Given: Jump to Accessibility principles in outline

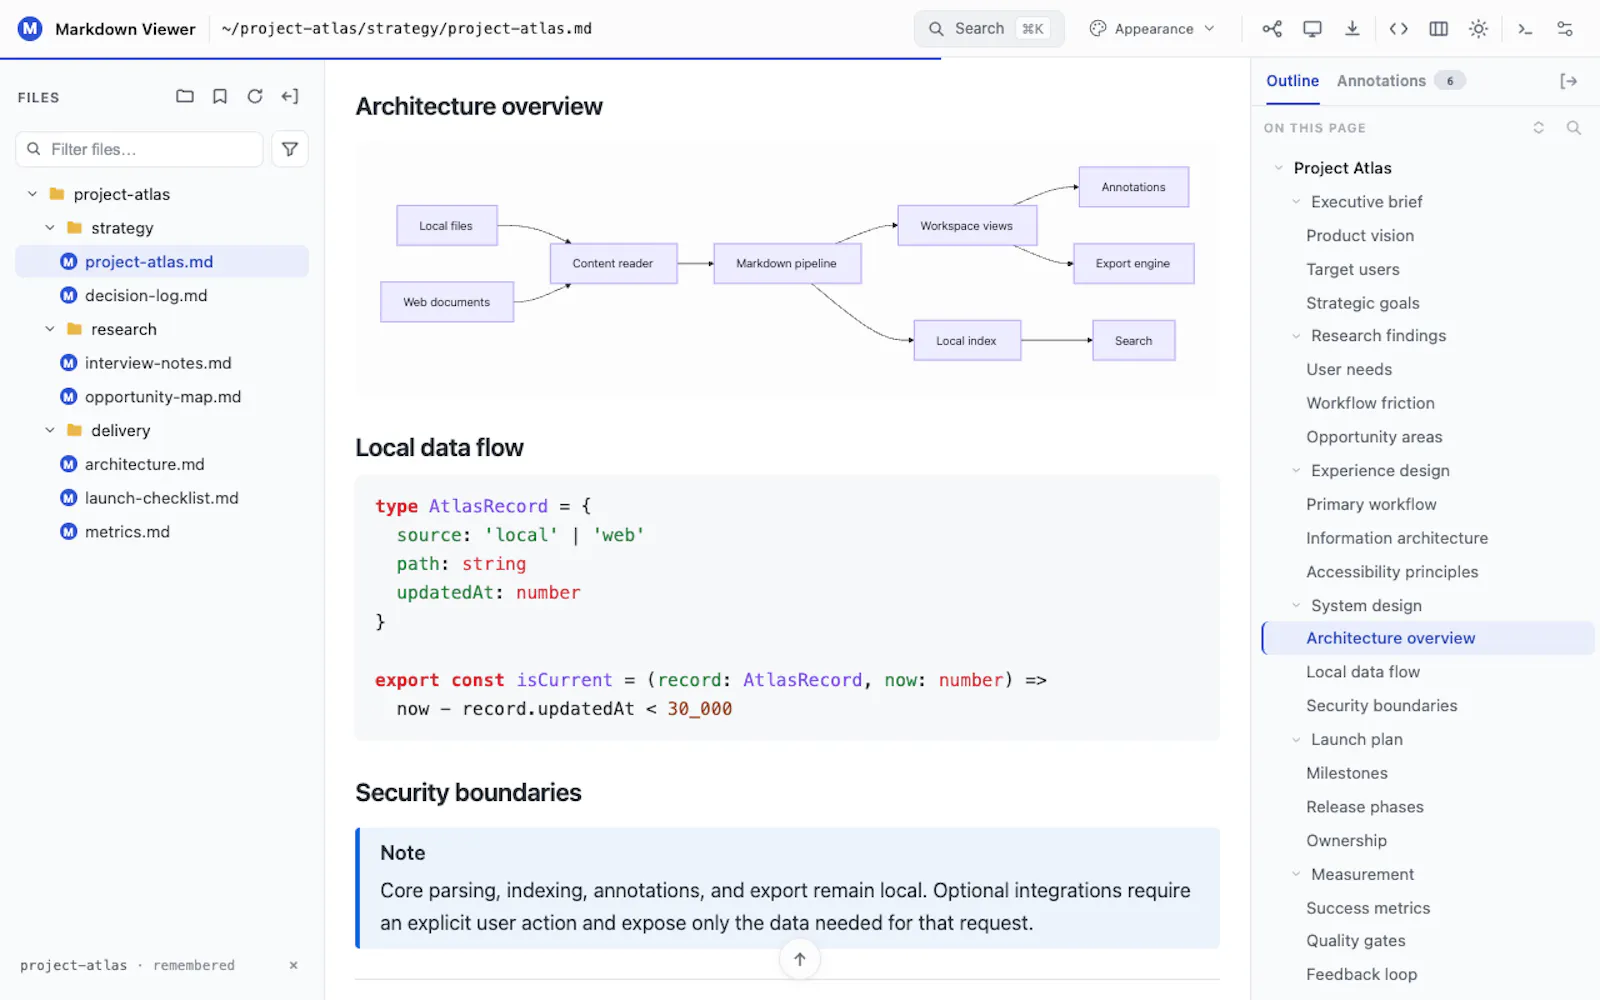Looking at the screenshot, I should pyautogui.click(x=1392, y=572).
